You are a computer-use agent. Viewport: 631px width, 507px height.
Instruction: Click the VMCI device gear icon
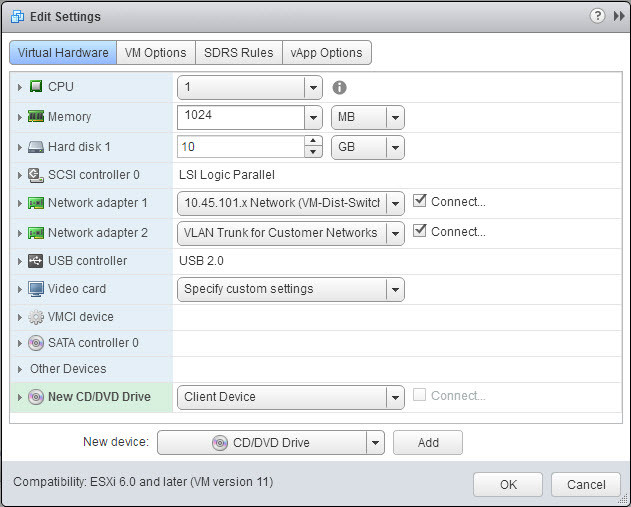pyautogui.click(x=36, y=317)
